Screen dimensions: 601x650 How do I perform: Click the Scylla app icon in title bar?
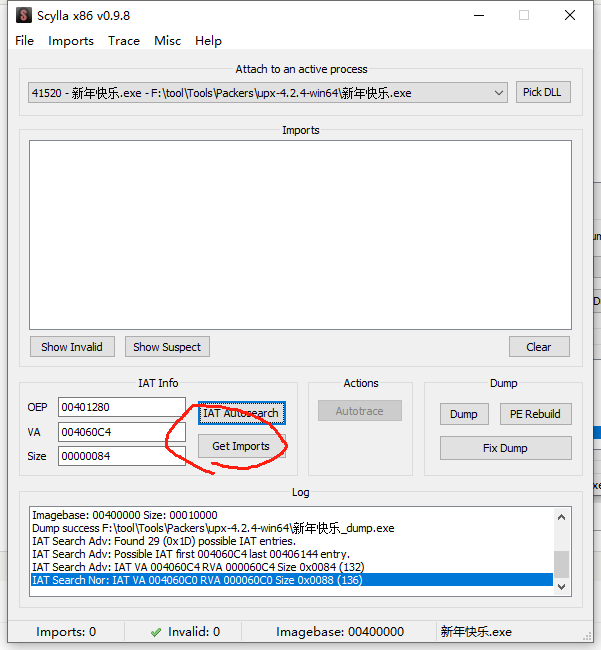24,15
